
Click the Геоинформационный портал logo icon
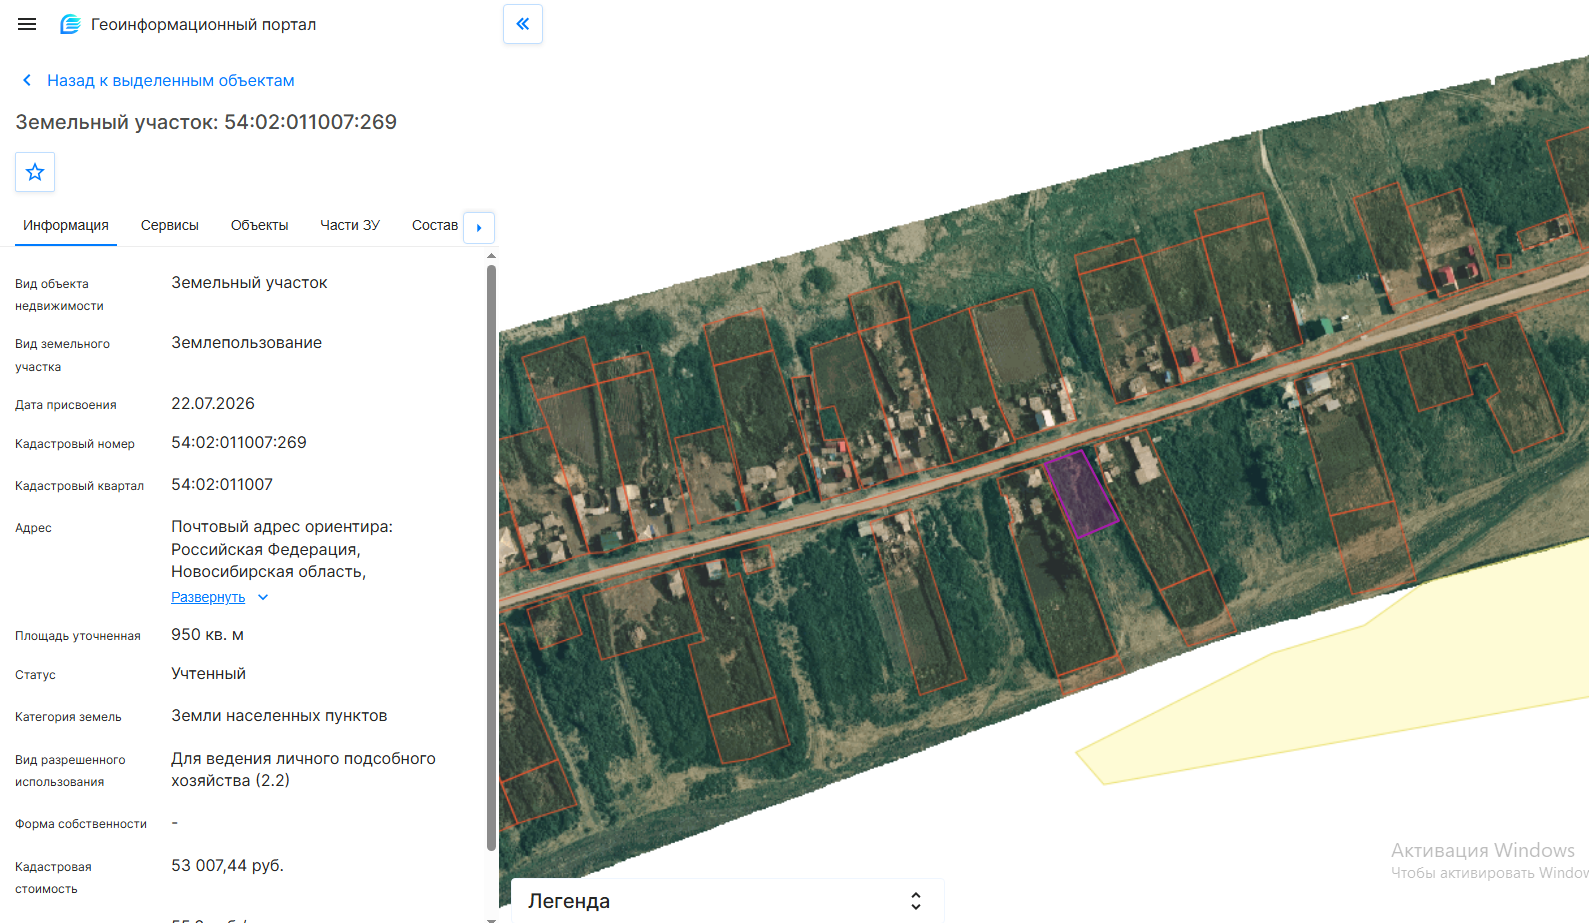pos(70,24)
